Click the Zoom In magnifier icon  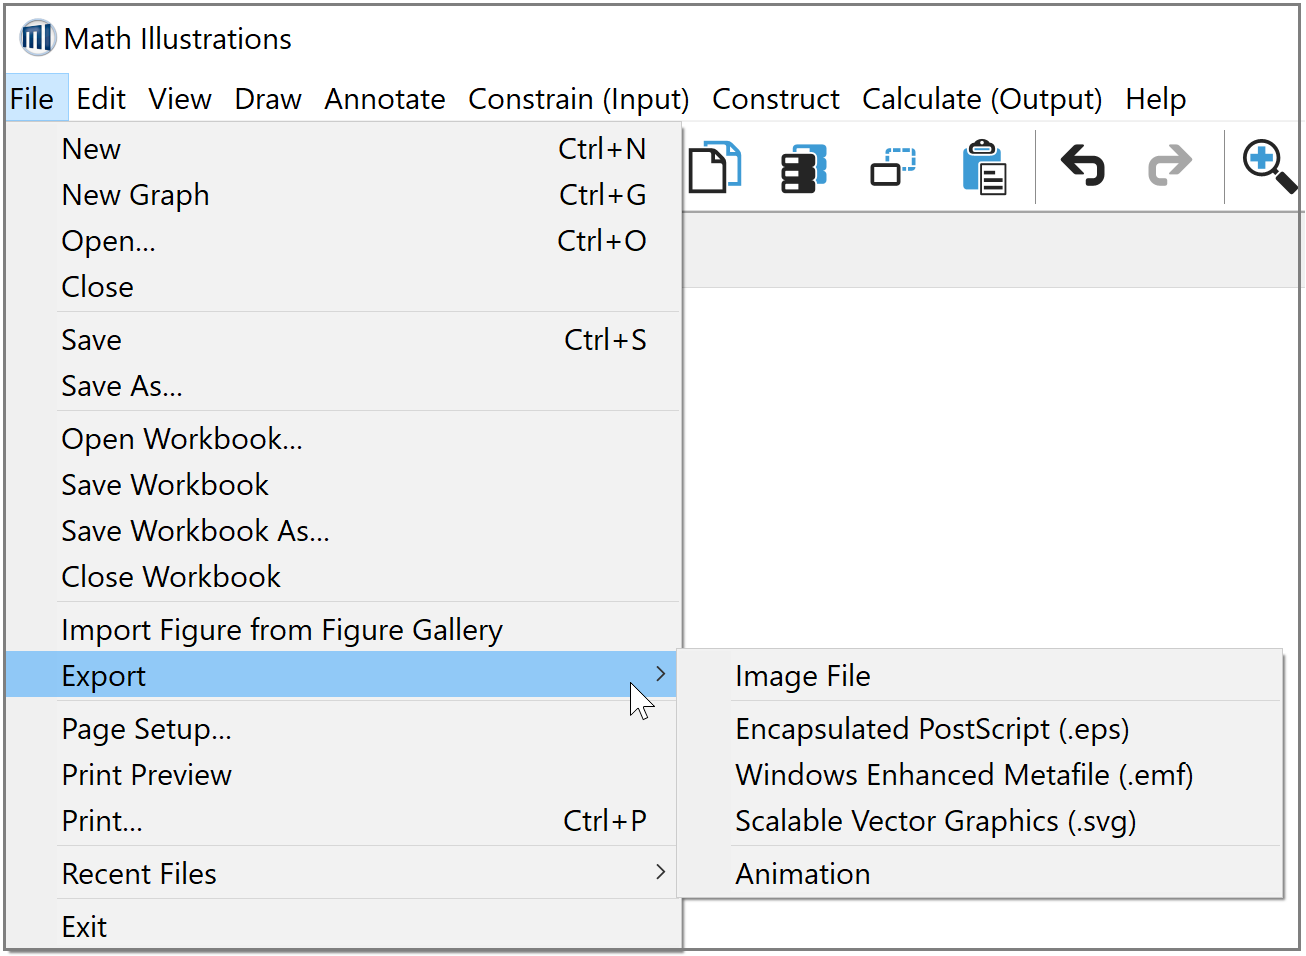point(1267,166)
